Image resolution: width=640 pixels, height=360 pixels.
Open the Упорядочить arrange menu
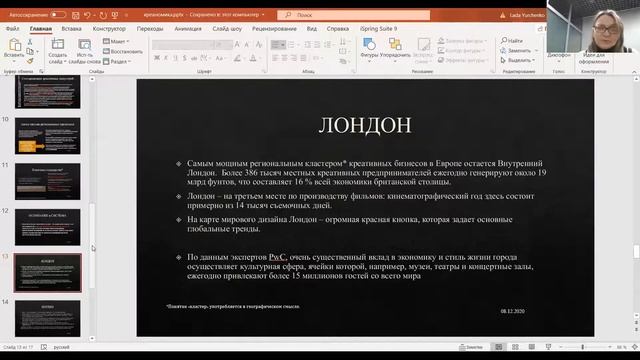click(395, 49)
